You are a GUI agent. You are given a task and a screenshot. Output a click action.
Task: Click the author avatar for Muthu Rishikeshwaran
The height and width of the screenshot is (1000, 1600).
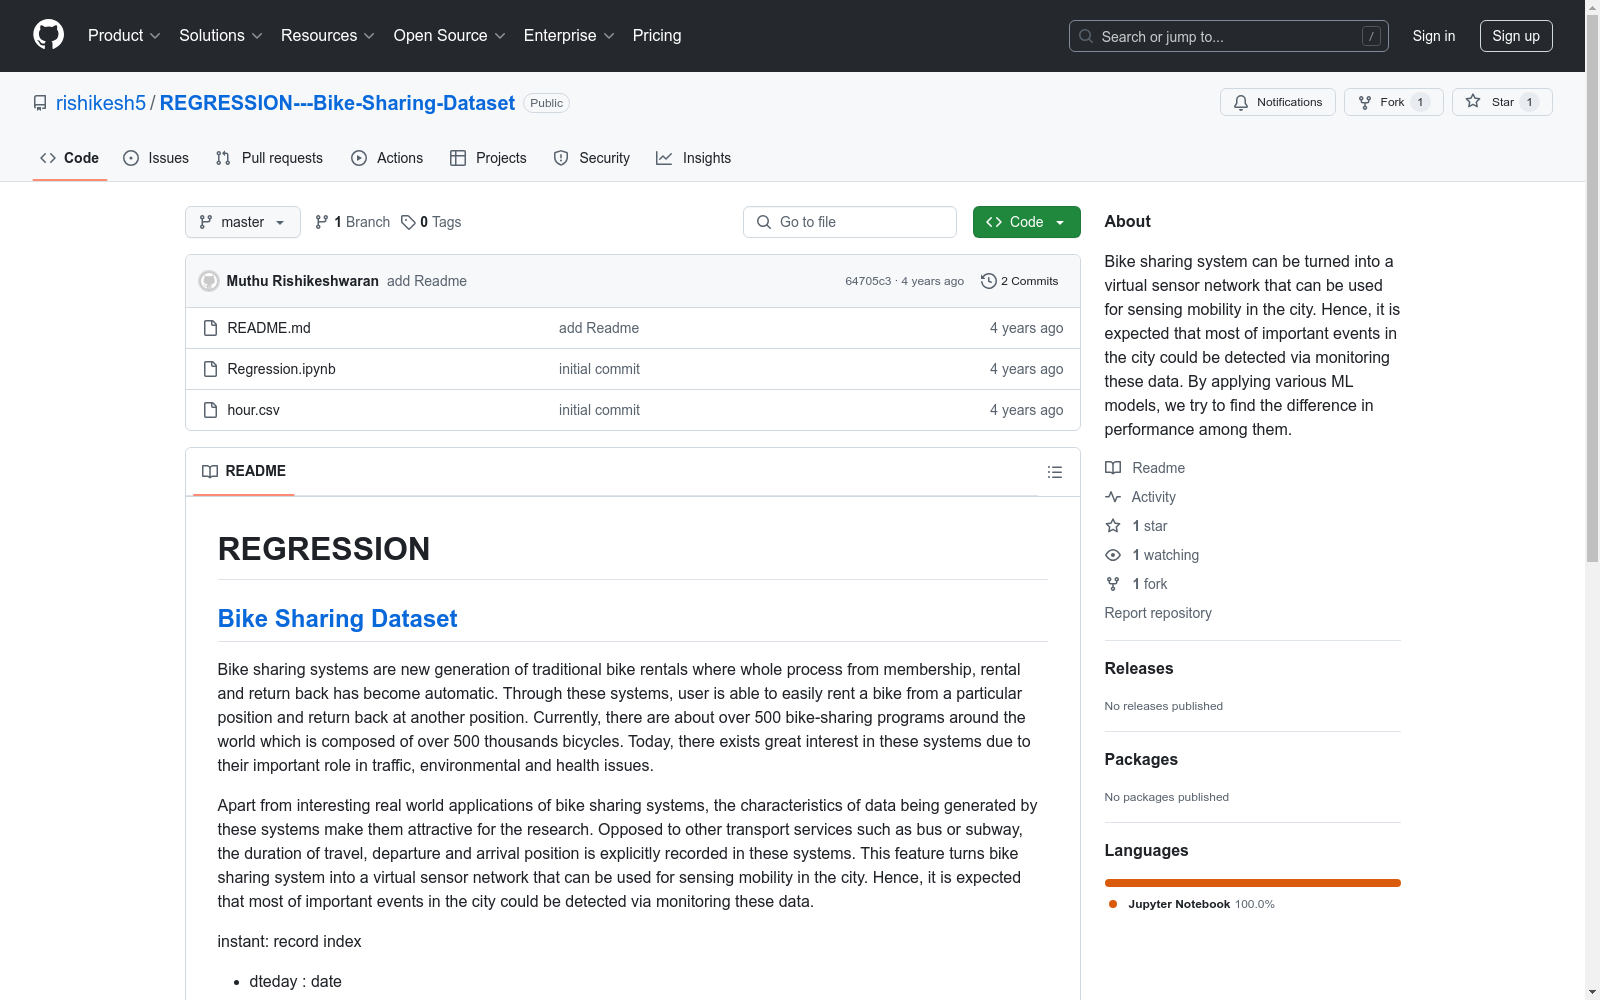click(209, 281)
